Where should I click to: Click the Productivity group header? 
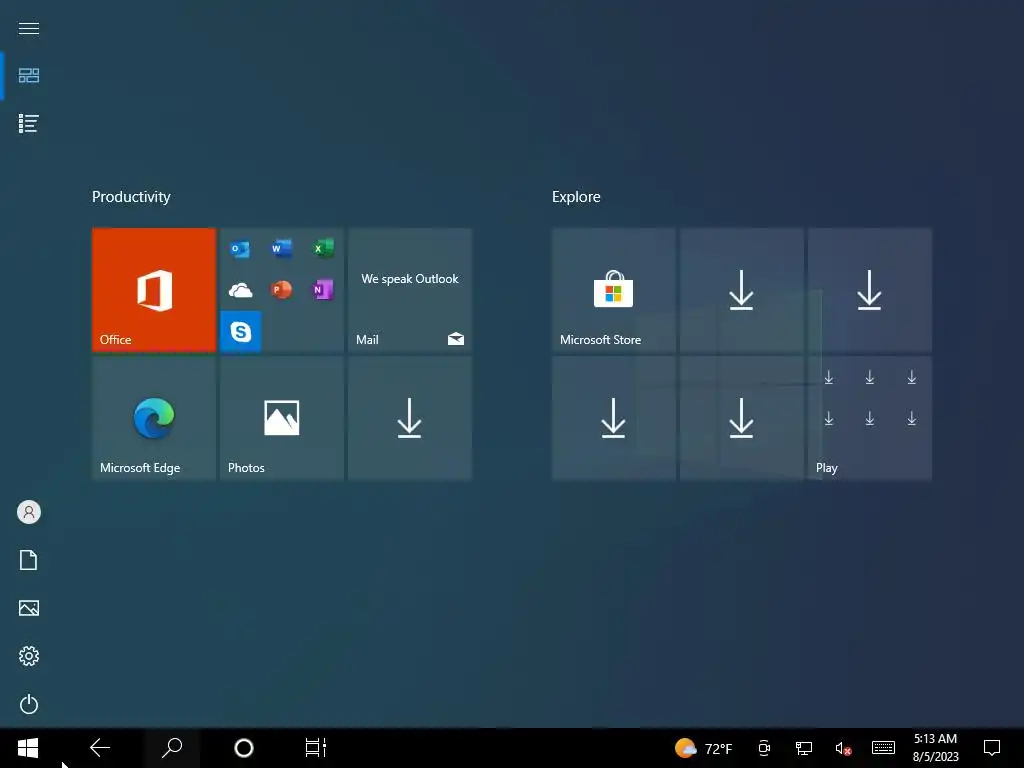tap(131, 197)
